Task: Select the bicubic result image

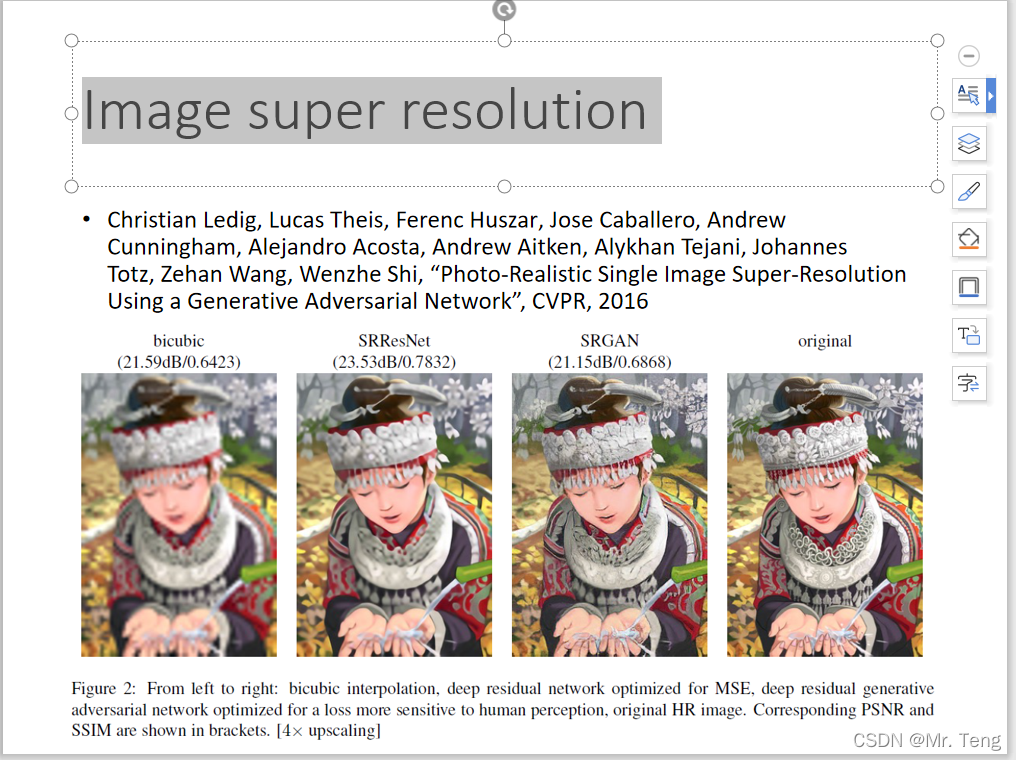Action: coord(179,514)
